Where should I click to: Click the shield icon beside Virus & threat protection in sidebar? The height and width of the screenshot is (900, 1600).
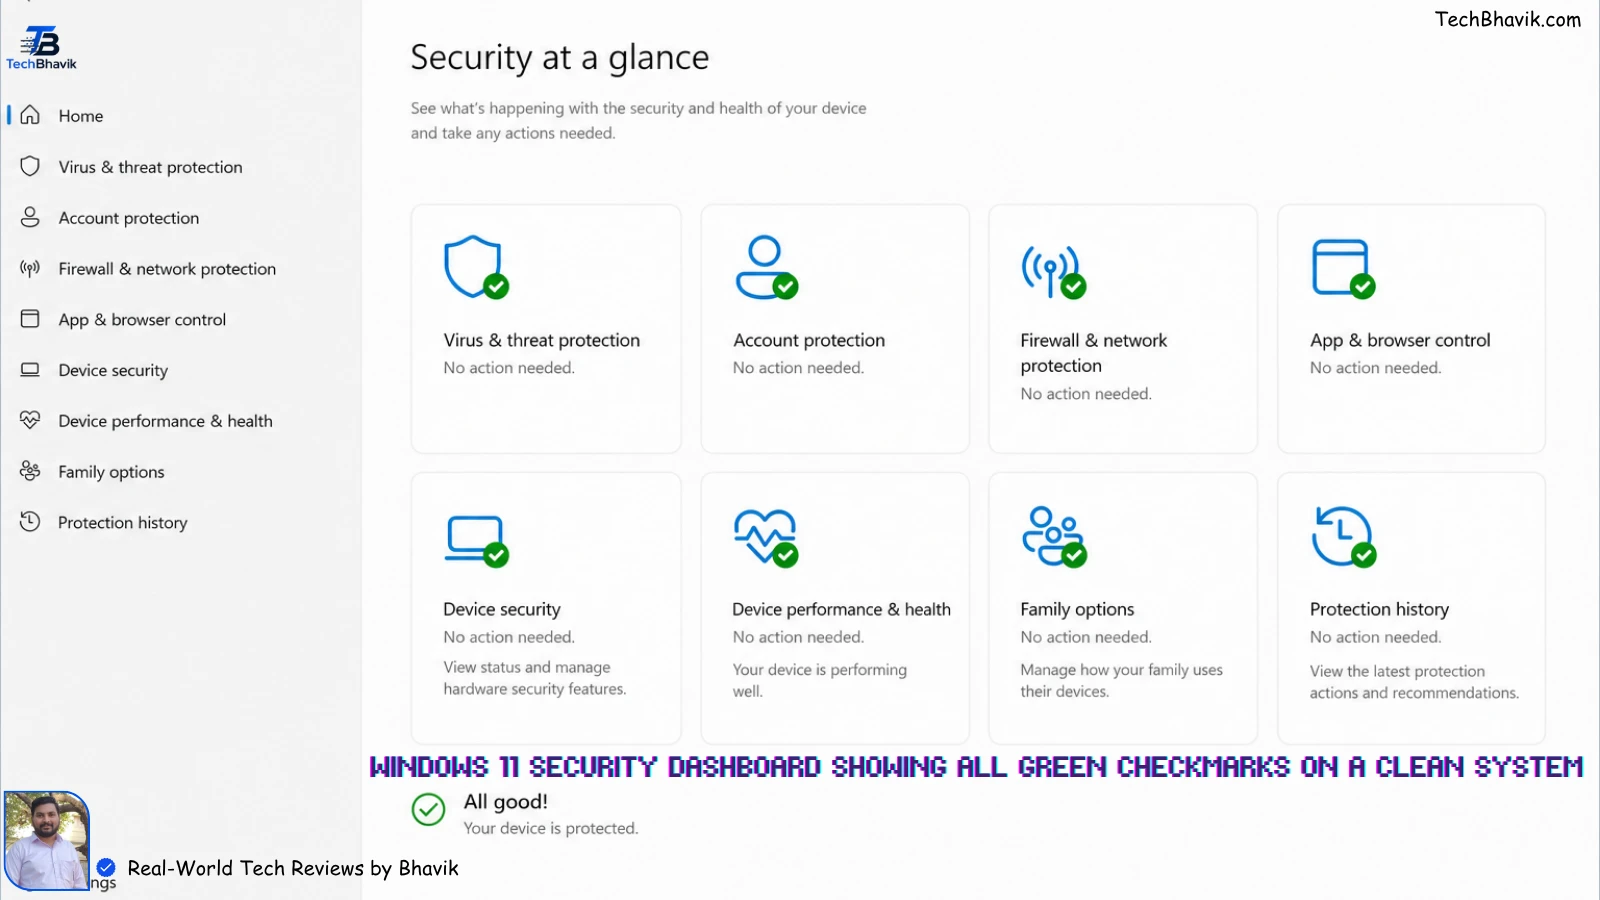(x=30, y=166)
